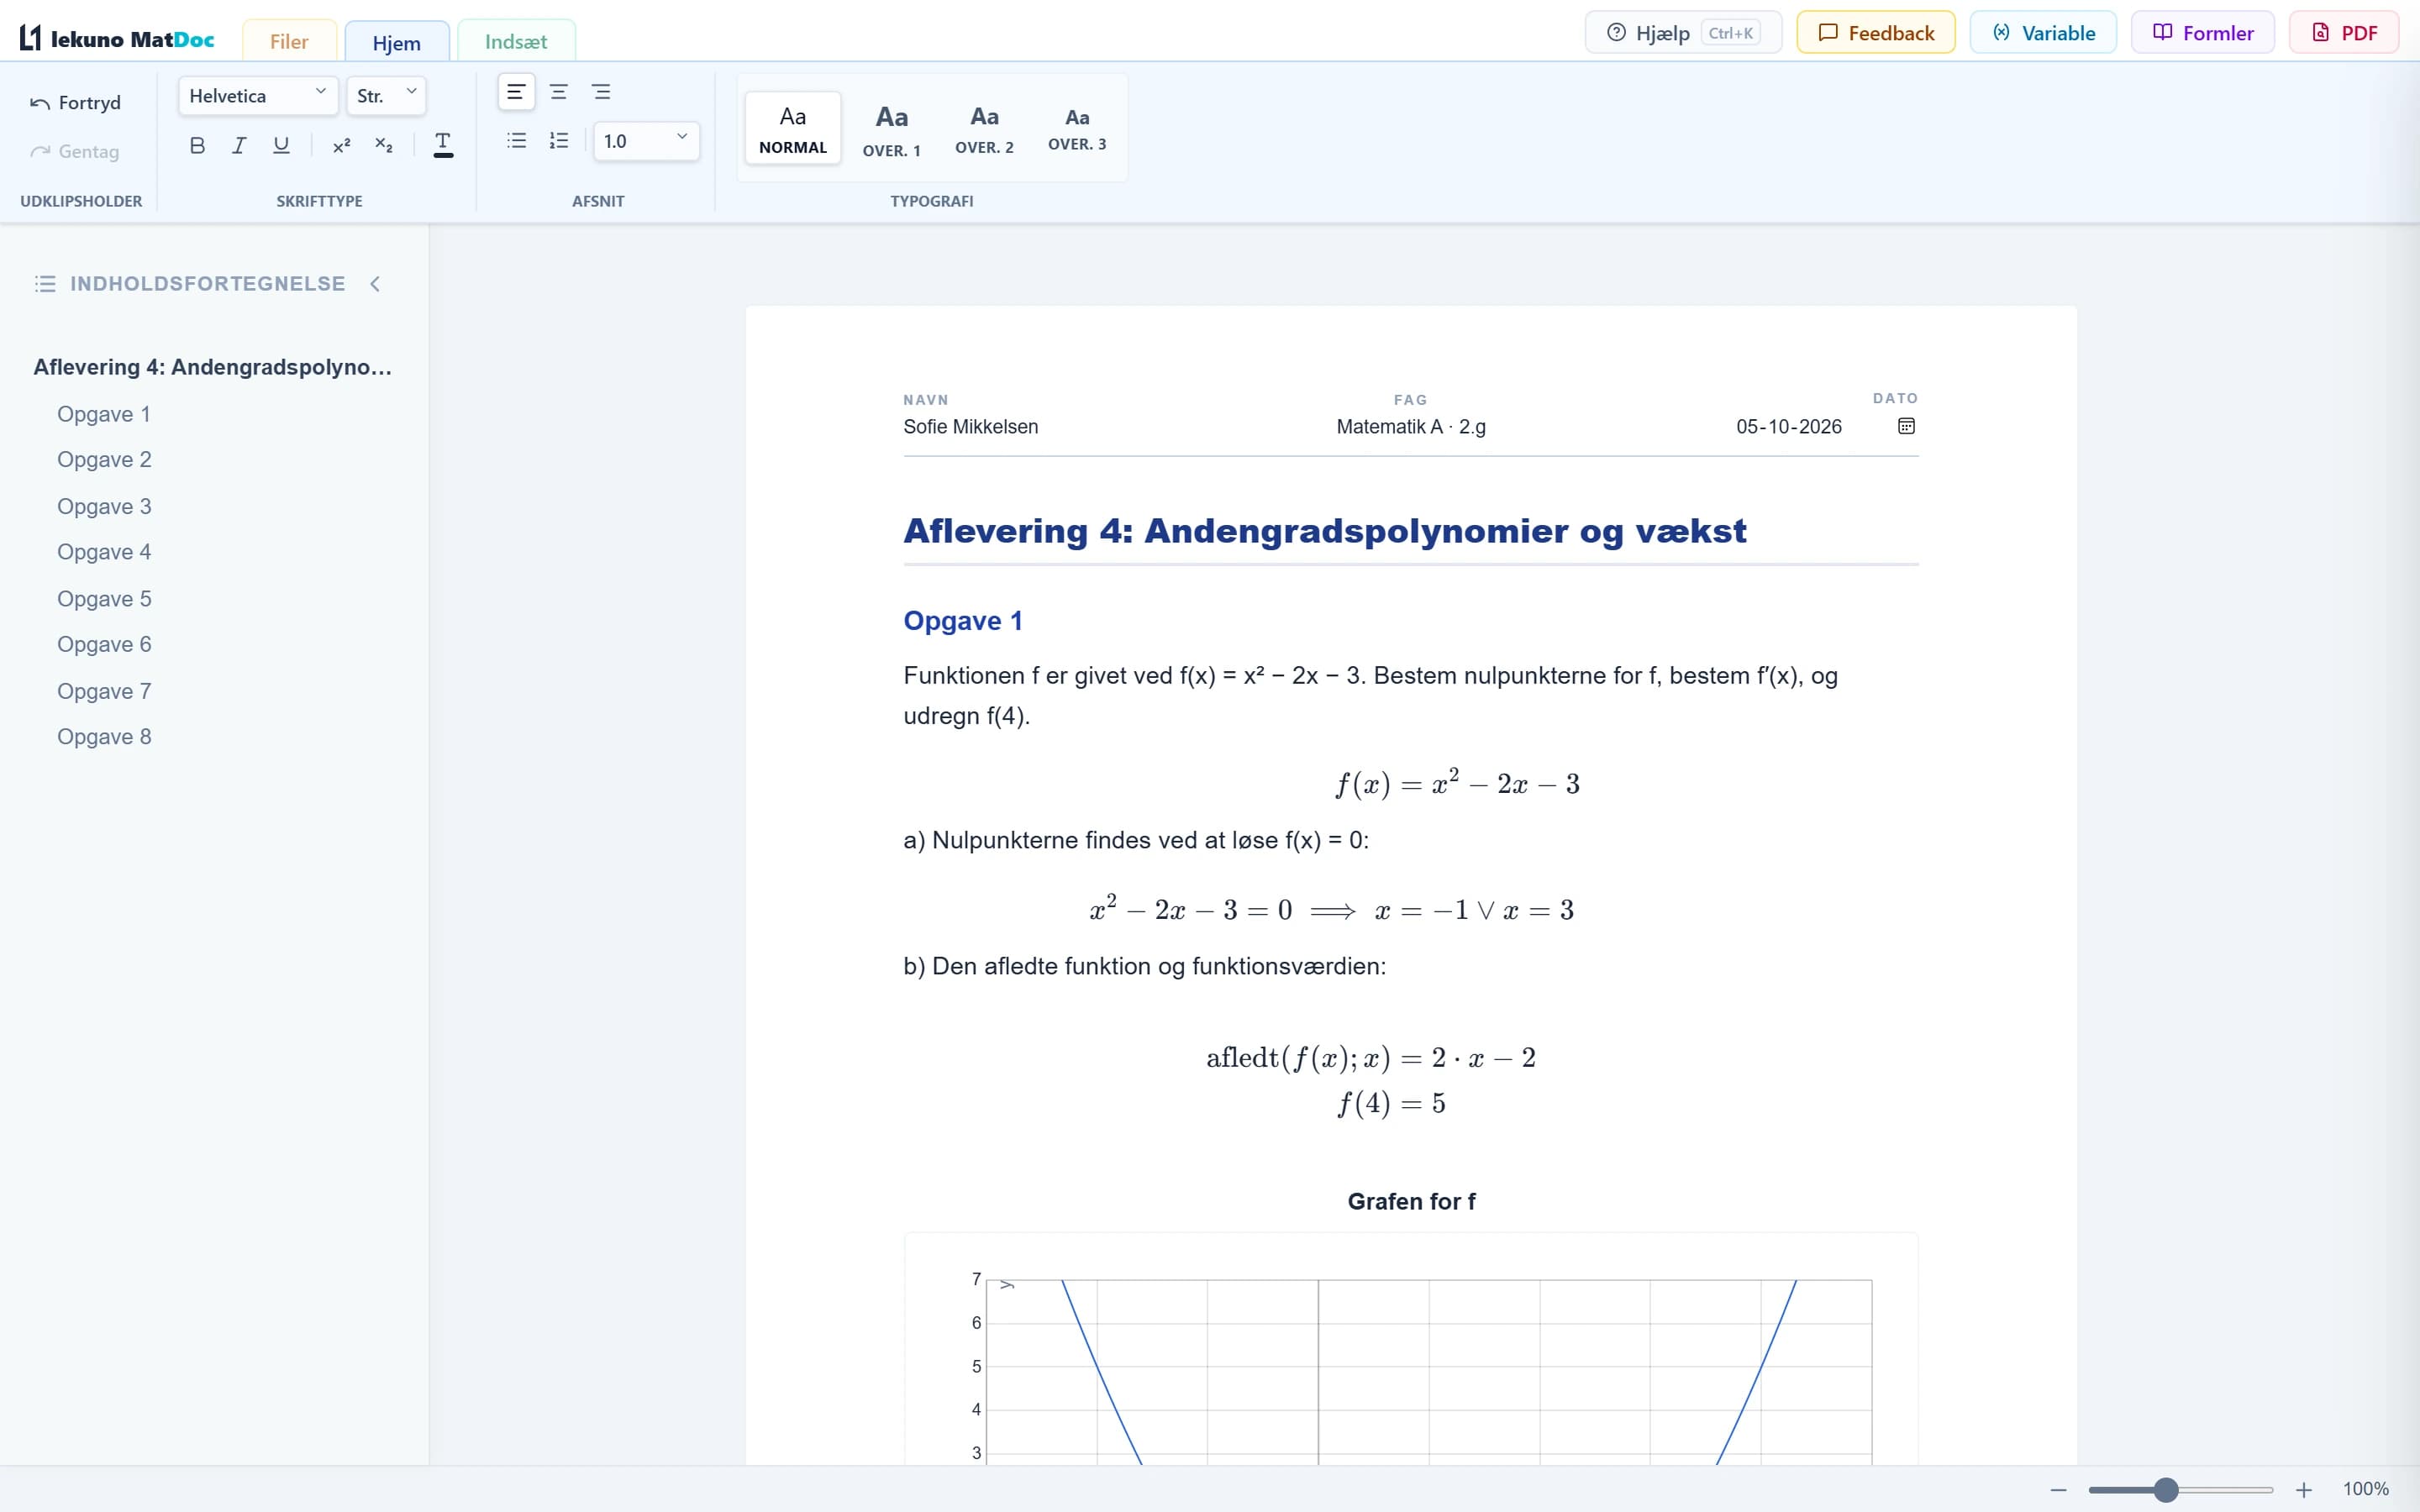
Task: Apply the Over. 1 heading style
Action: pos(892,129)
